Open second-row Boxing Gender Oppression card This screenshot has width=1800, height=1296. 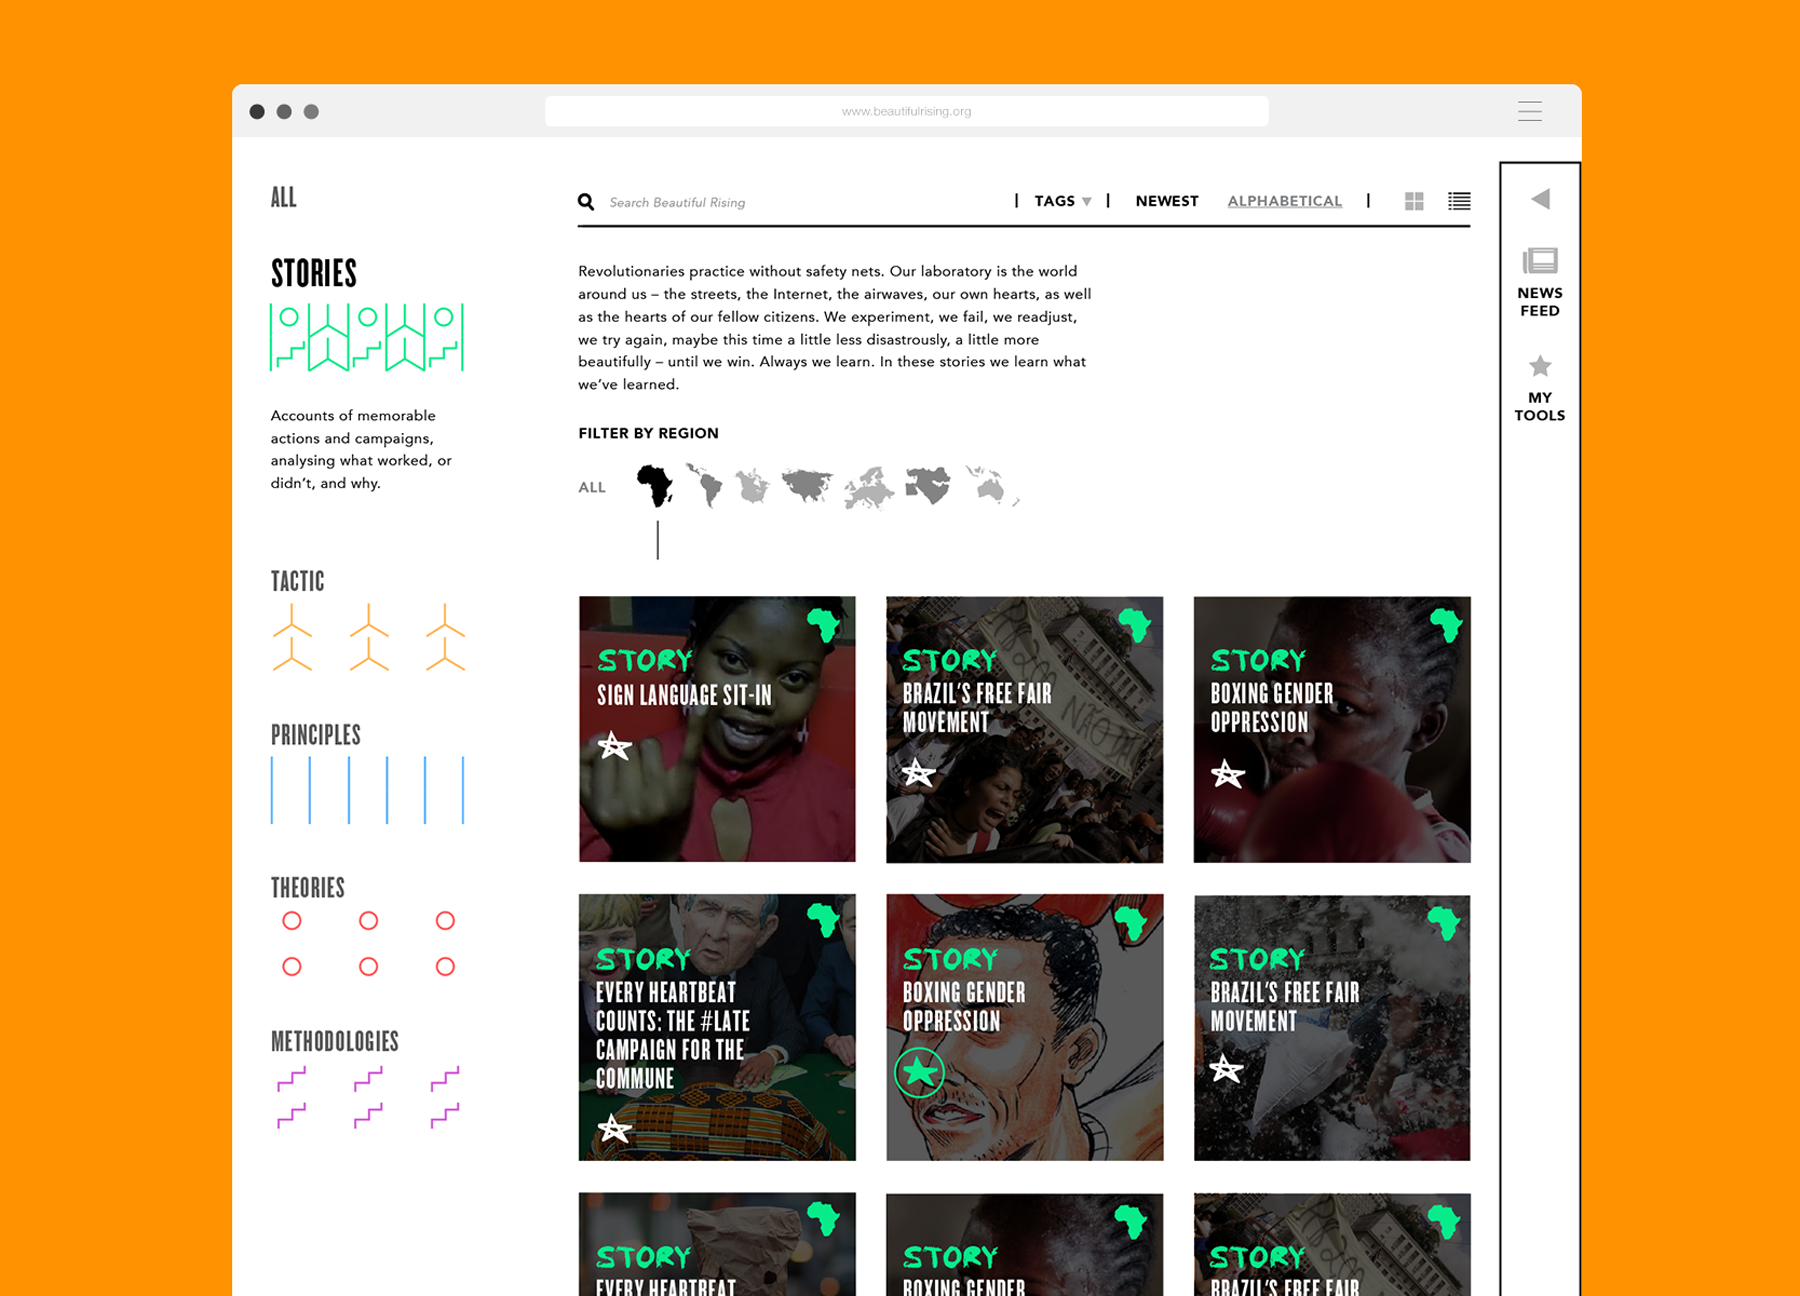(x=1025, y=1027)
